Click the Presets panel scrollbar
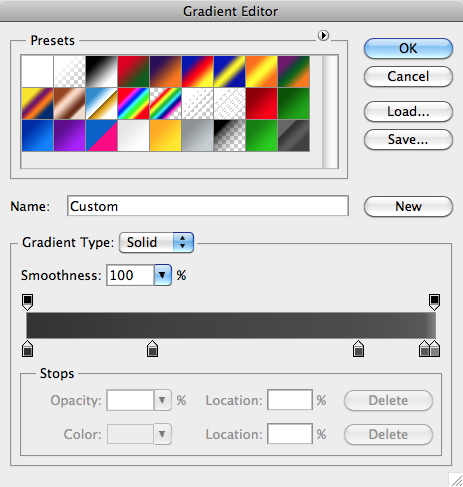The image size is (463, 487). point(330,112)
